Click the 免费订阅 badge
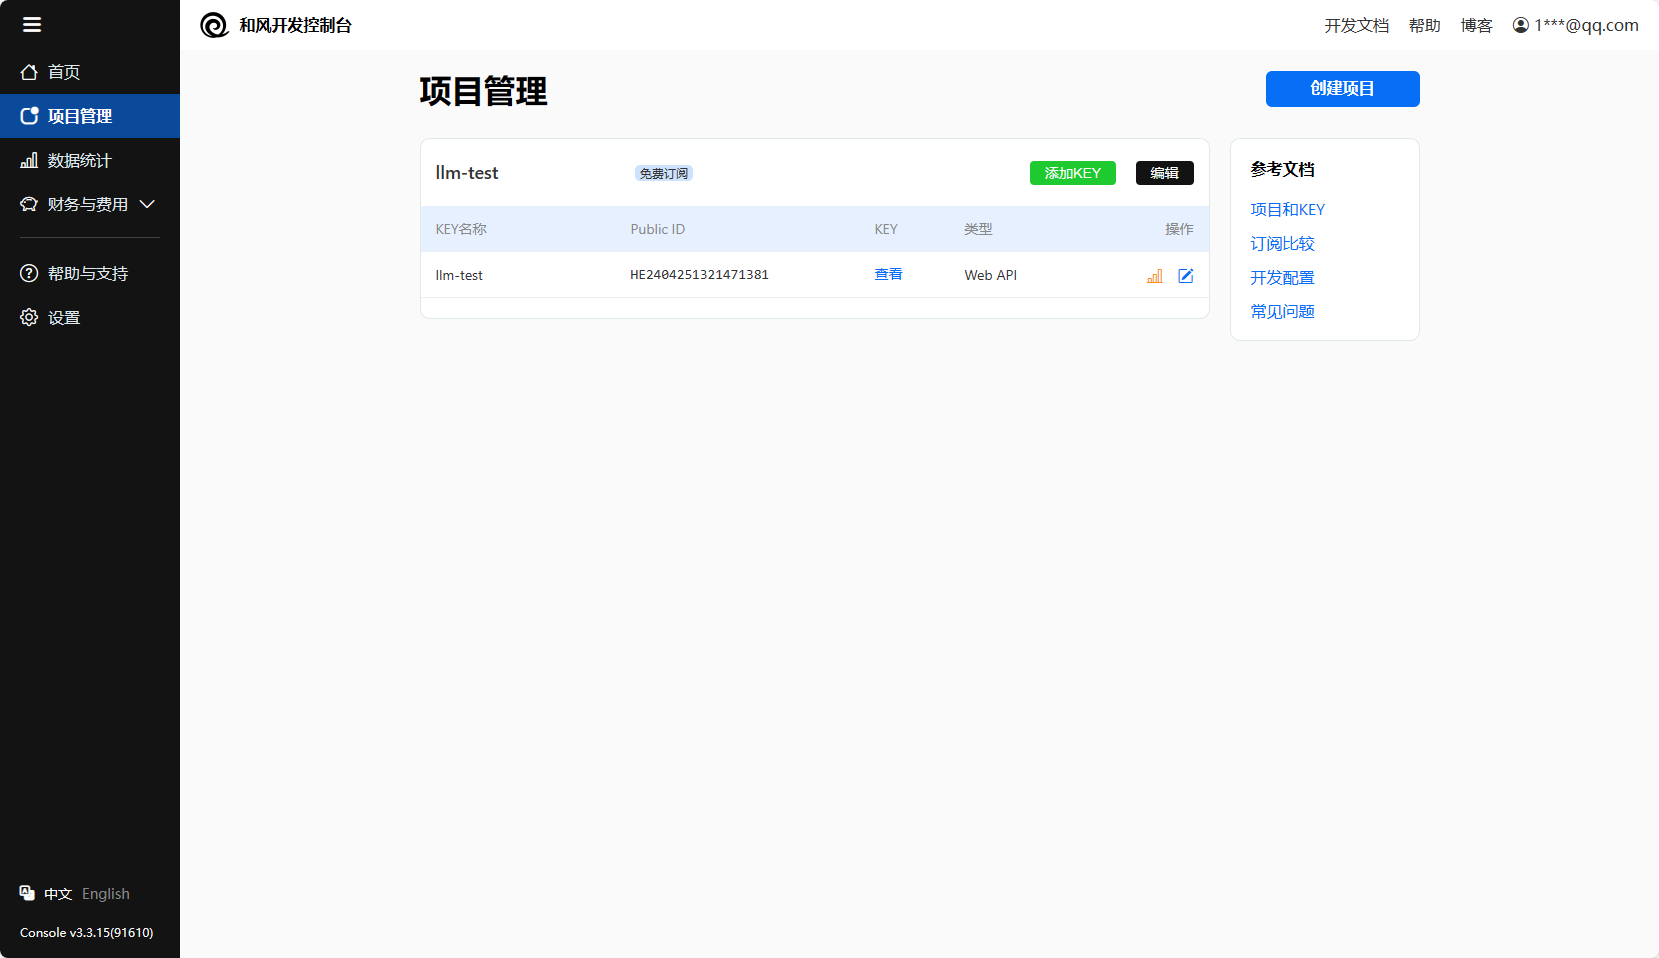The image size is (1659, 958). [664, 174]
